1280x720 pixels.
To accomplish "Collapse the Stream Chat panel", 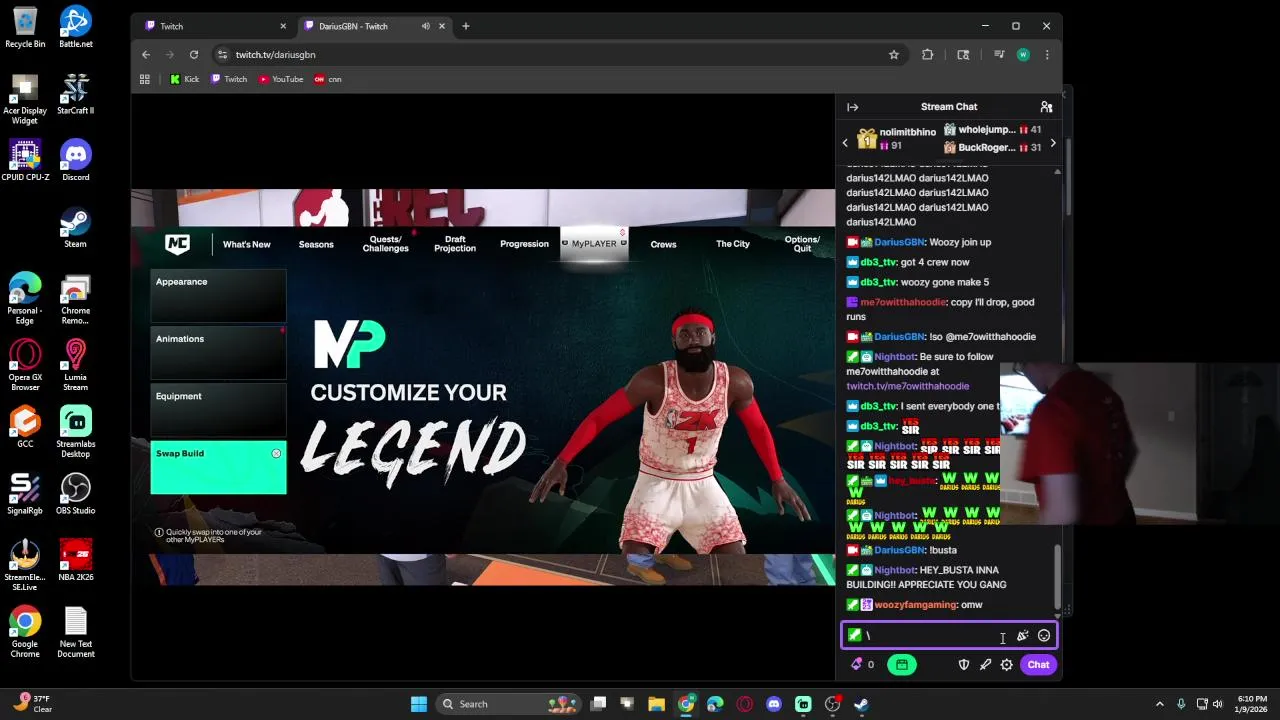I will pos(852,107).
